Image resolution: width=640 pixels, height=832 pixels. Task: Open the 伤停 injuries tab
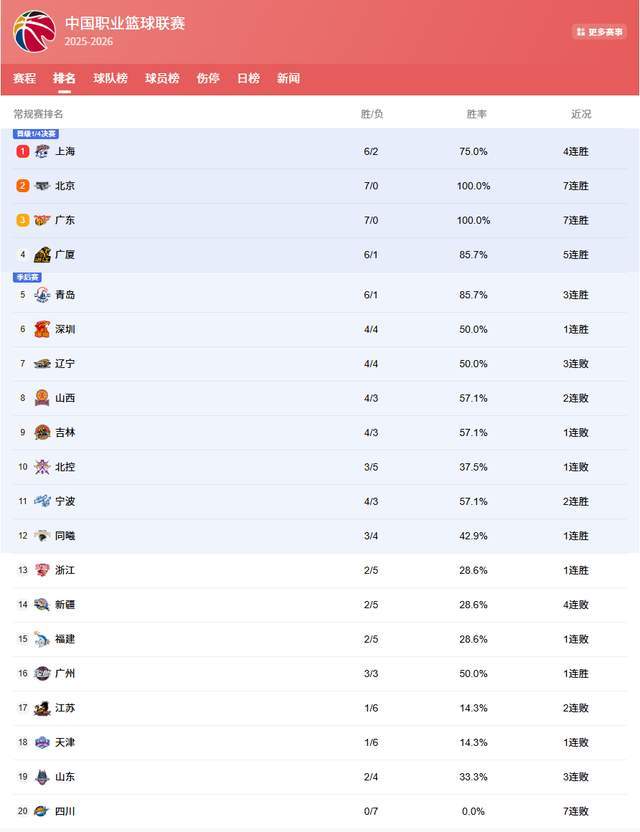point(208,78)
